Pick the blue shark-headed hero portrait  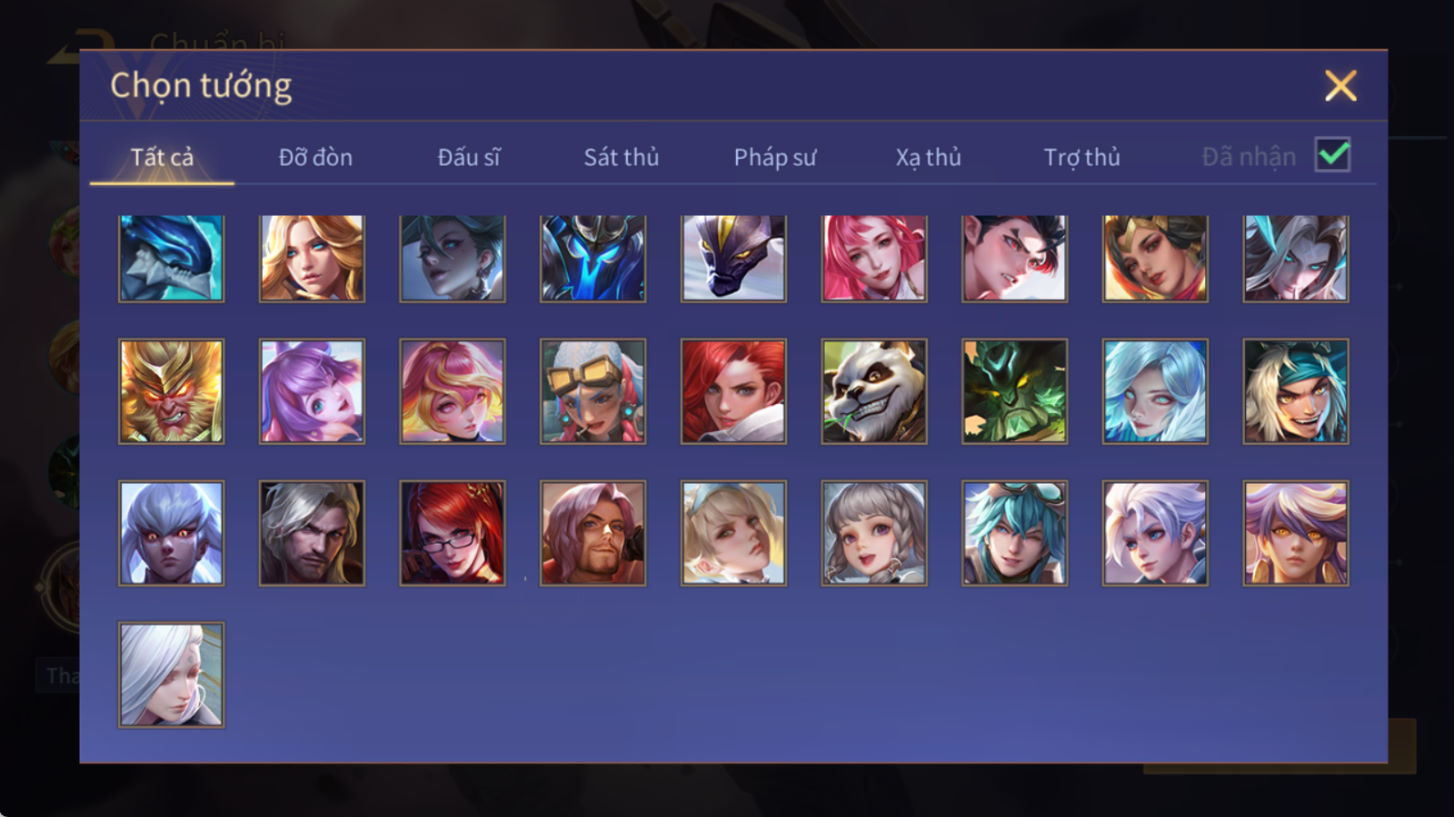point(171,258)
